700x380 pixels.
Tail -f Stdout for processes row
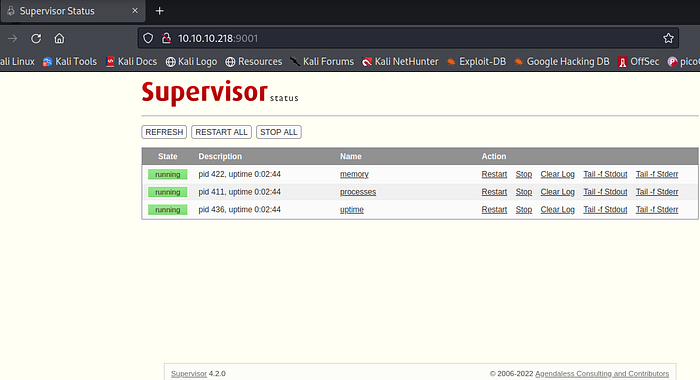[605, 192]
